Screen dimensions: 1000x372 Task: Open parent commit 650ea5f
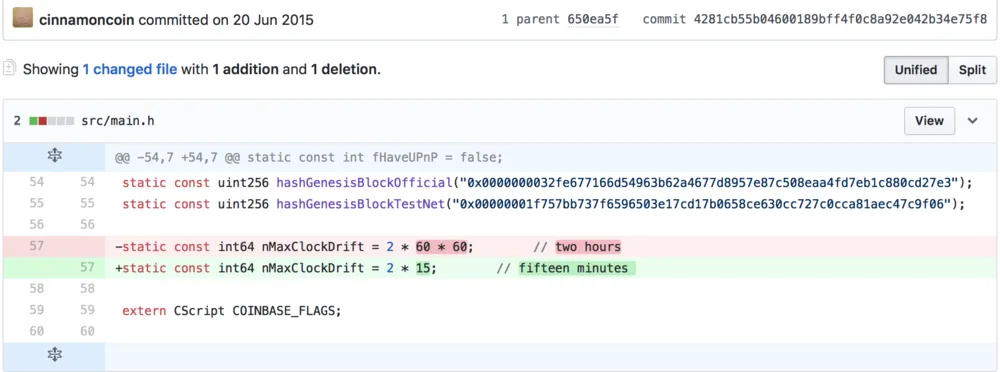pos(592,19)
